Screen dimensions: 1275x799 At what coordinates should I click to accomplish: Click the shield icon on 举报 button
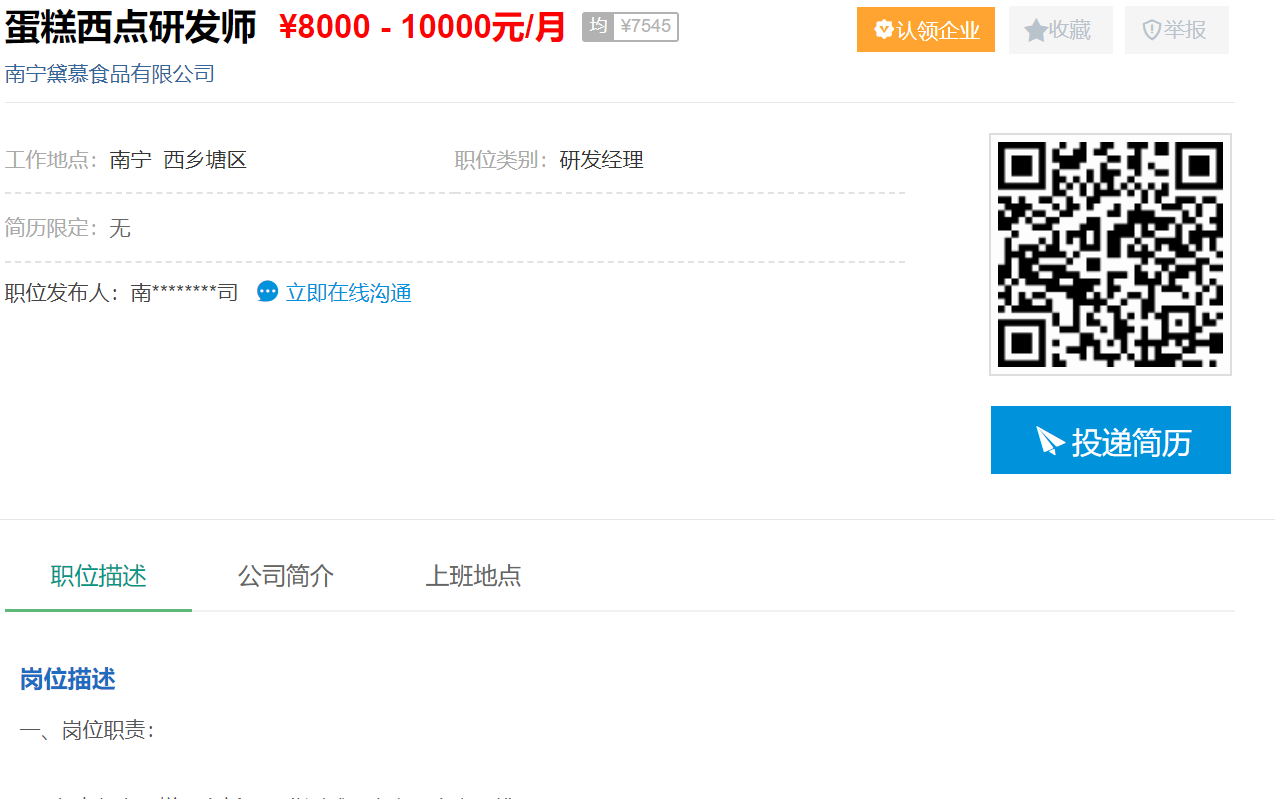click(1151, 30)
